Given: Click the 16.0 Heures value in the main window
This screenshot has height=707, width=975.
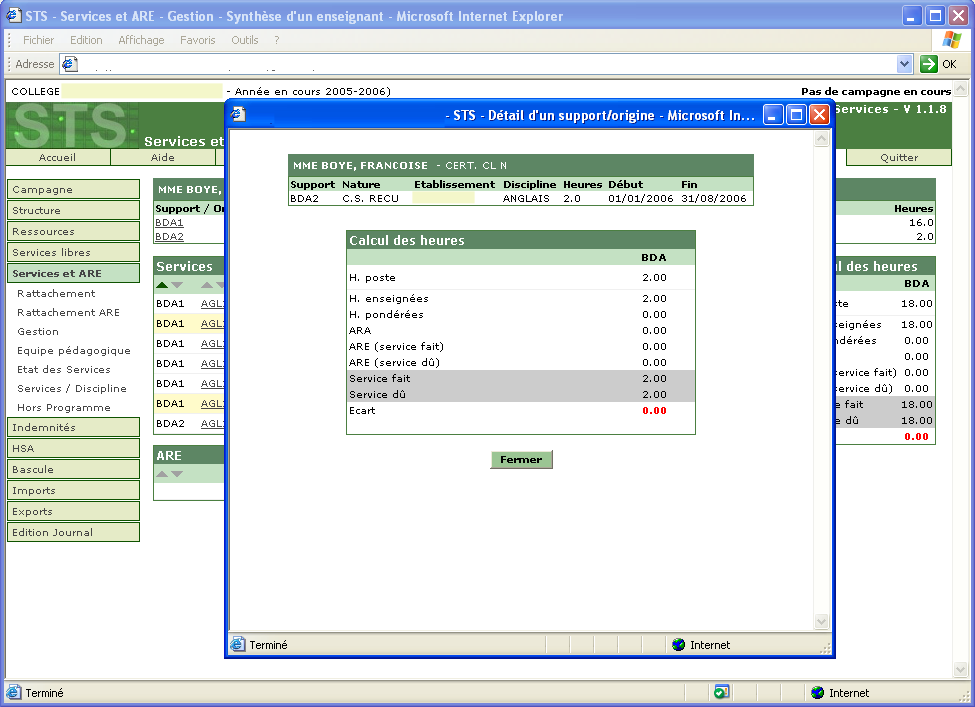Looking at the screenshot, I should [x=921, y=223].
